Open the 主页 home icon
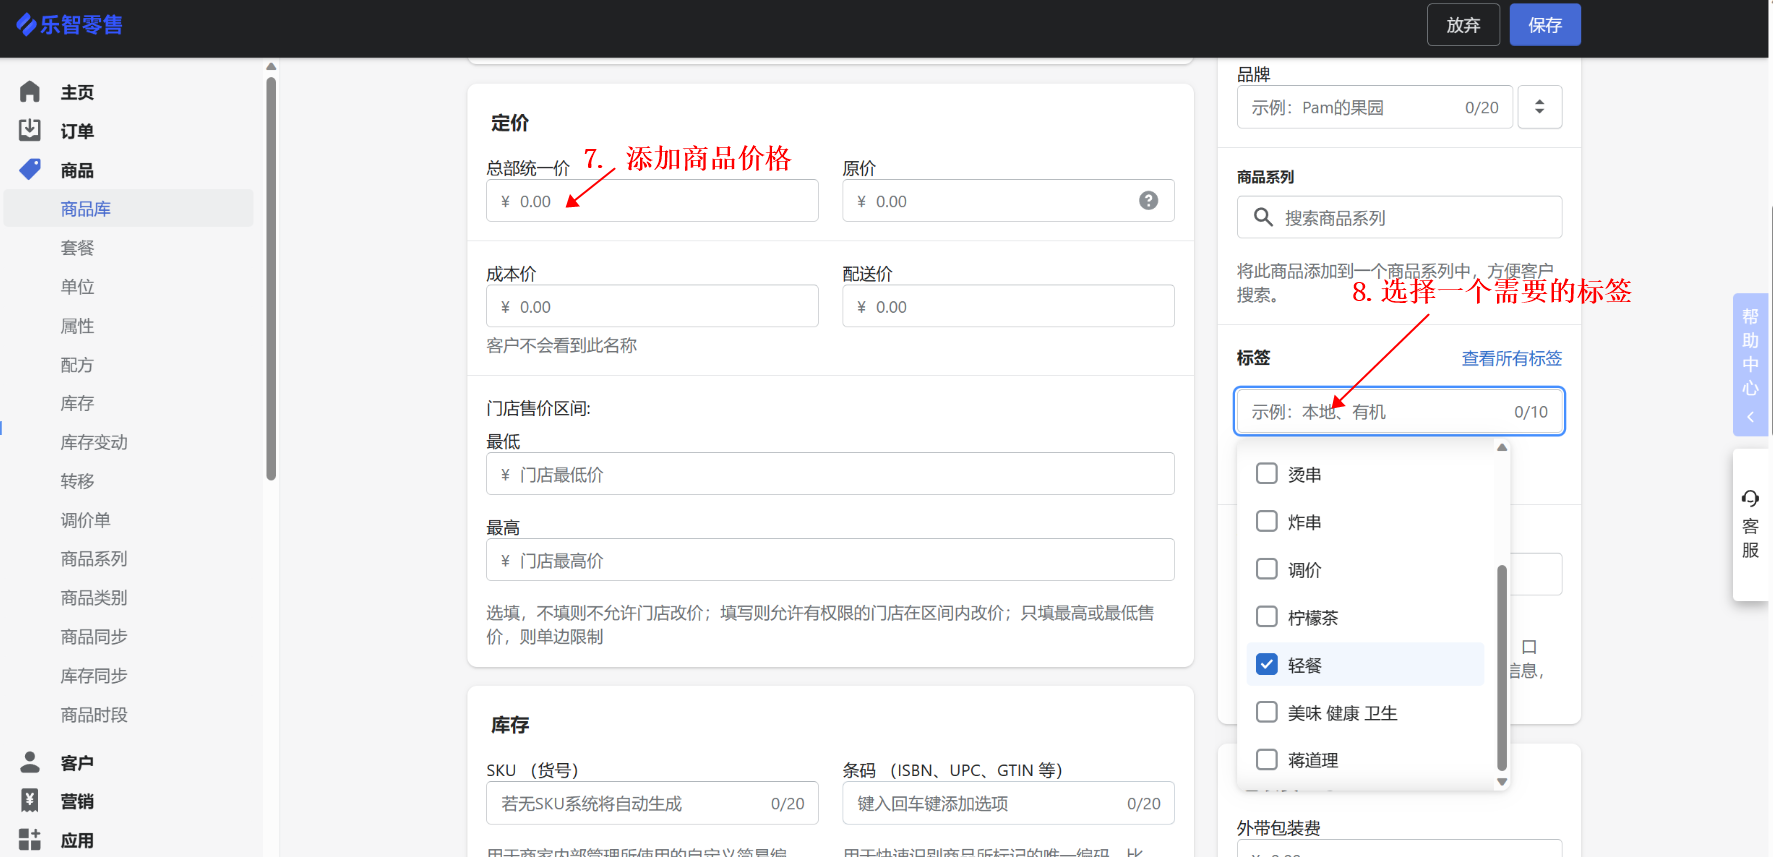 (30, 92)
